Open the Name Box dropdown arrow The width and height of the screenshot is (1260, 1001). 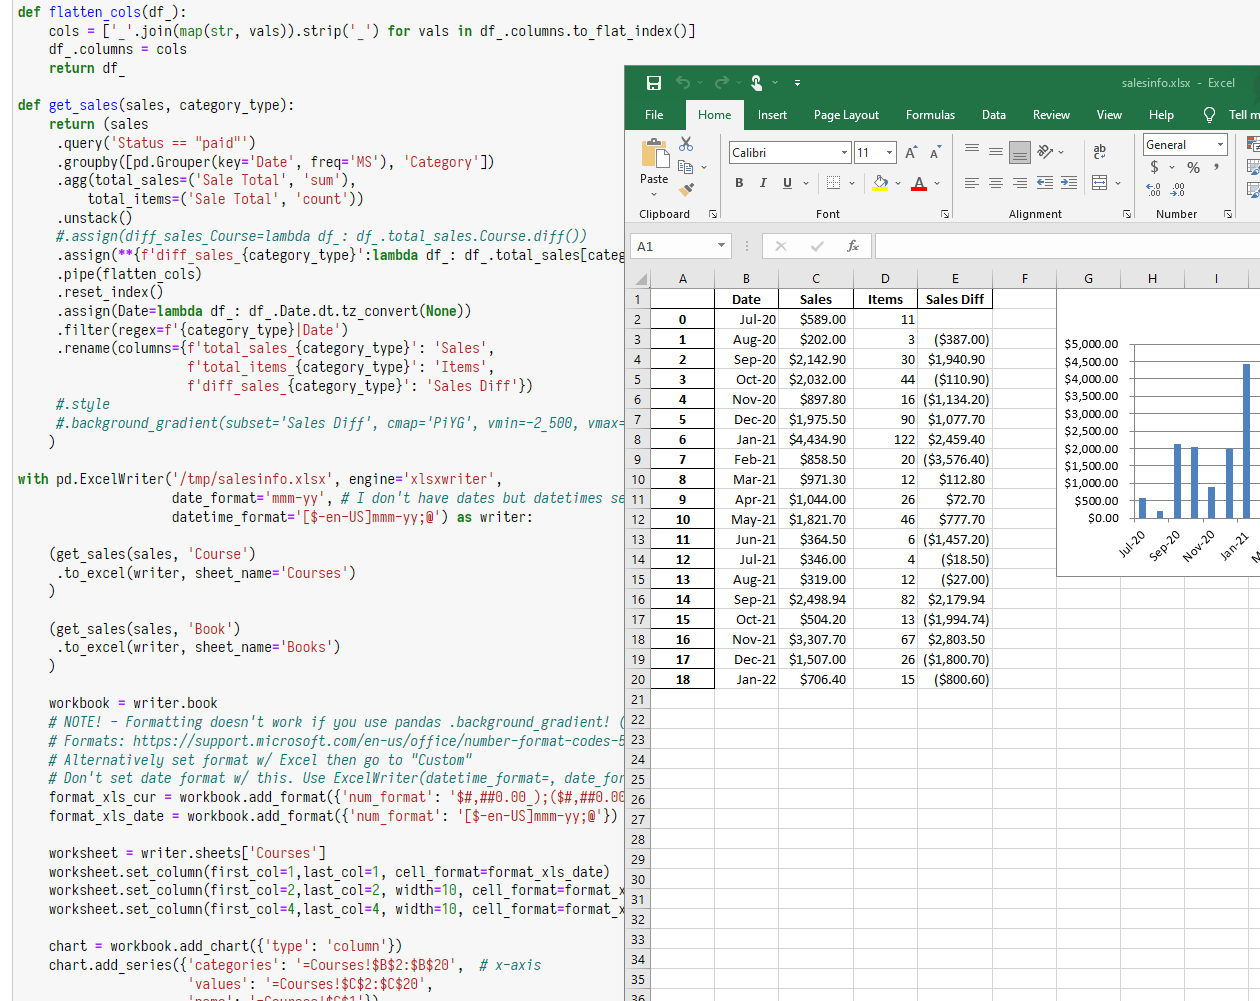coord(721,246)
